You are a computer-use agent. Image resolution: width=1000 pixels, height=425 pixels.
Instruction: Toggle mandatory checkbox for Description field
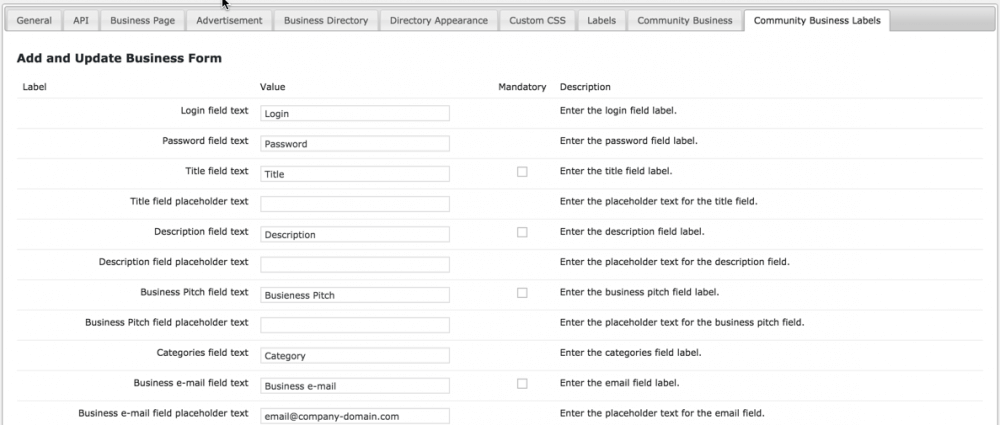pyautogui.click(x=522, y=232)
